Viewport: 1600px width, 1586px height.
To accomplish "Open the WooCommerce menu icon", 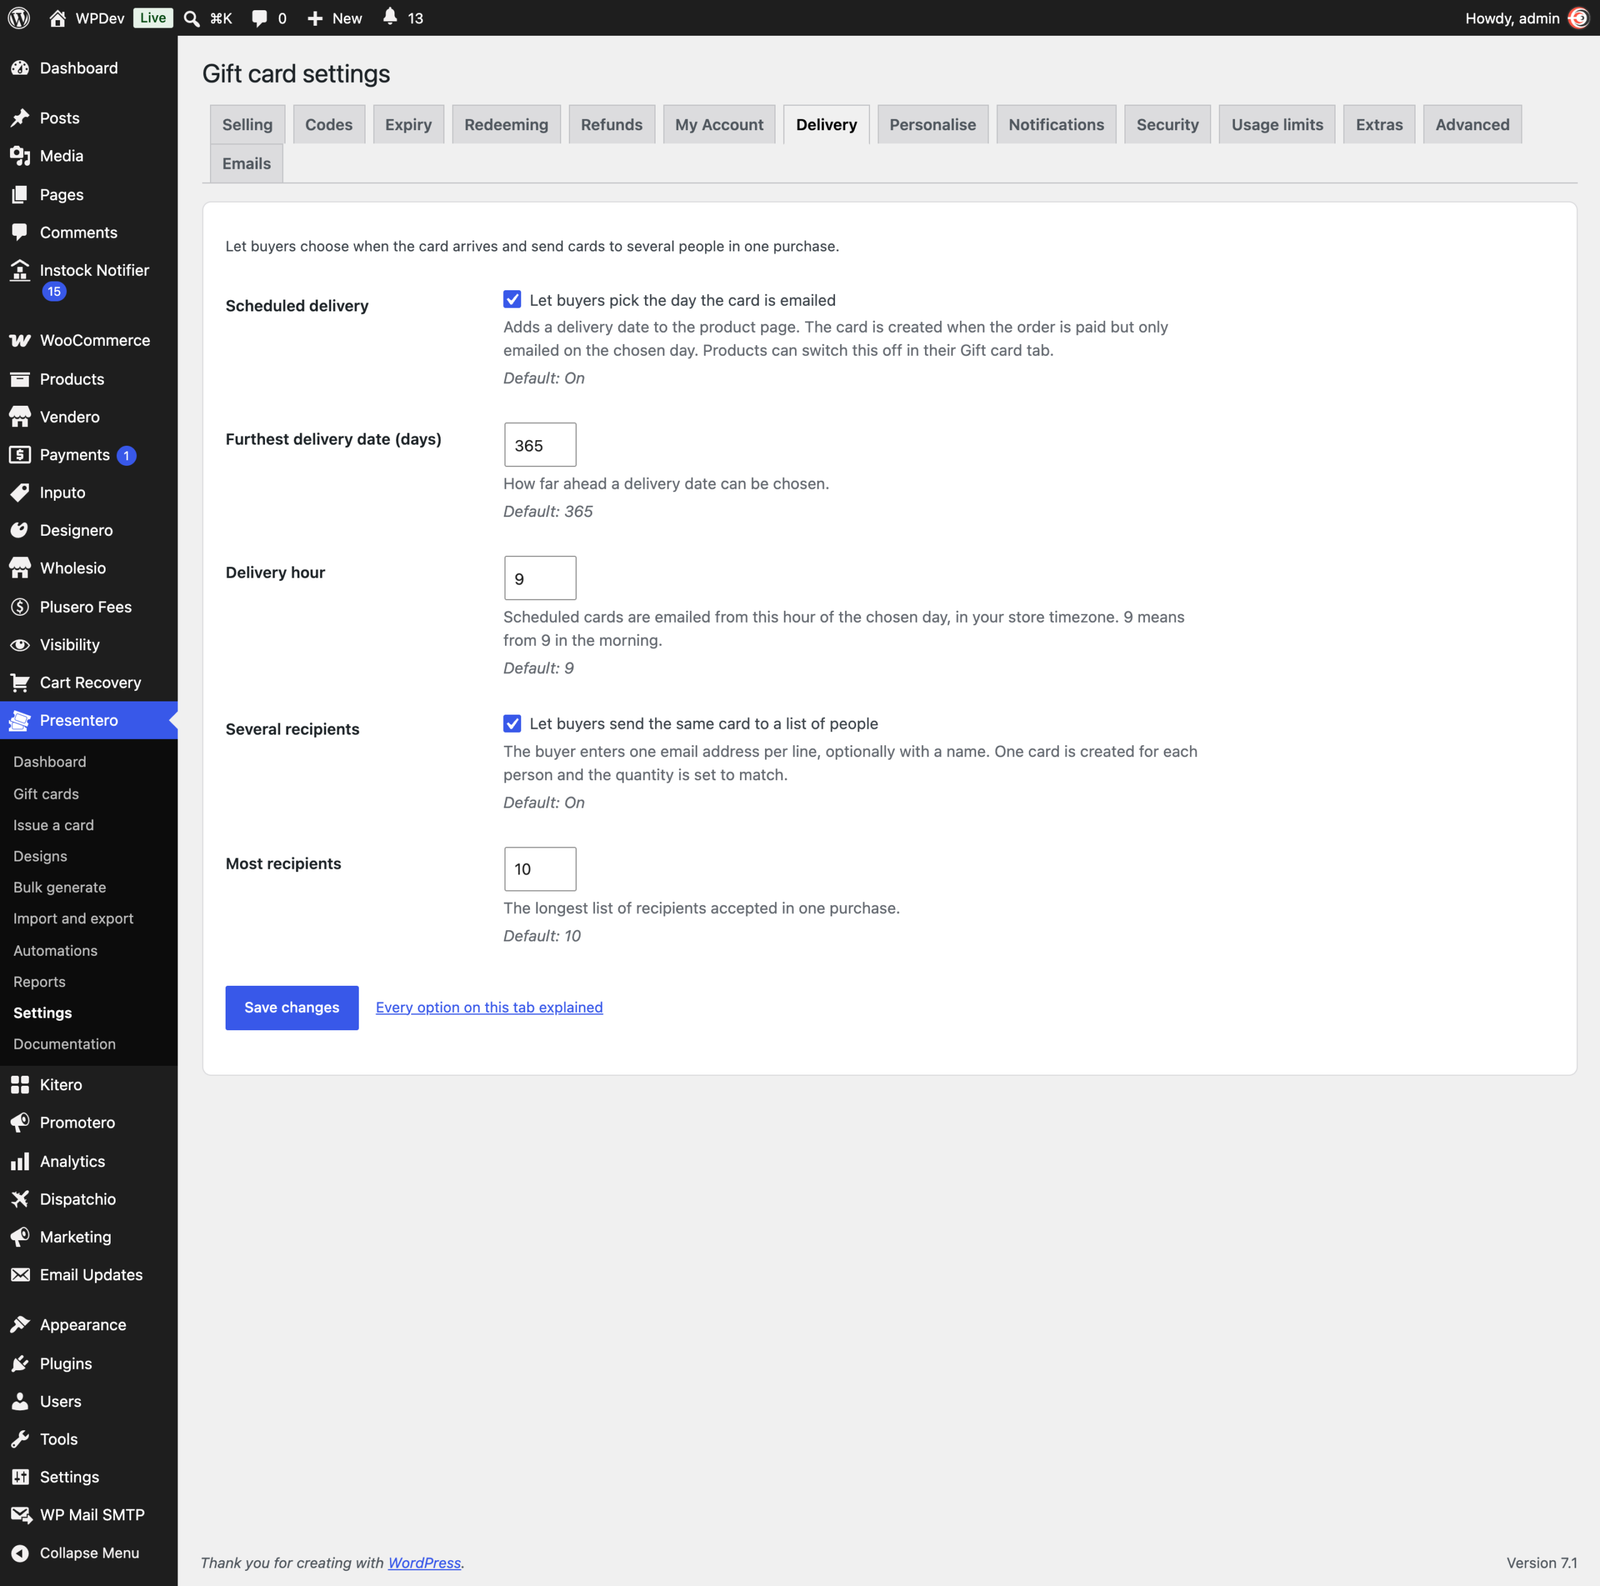I will (20, 341).
